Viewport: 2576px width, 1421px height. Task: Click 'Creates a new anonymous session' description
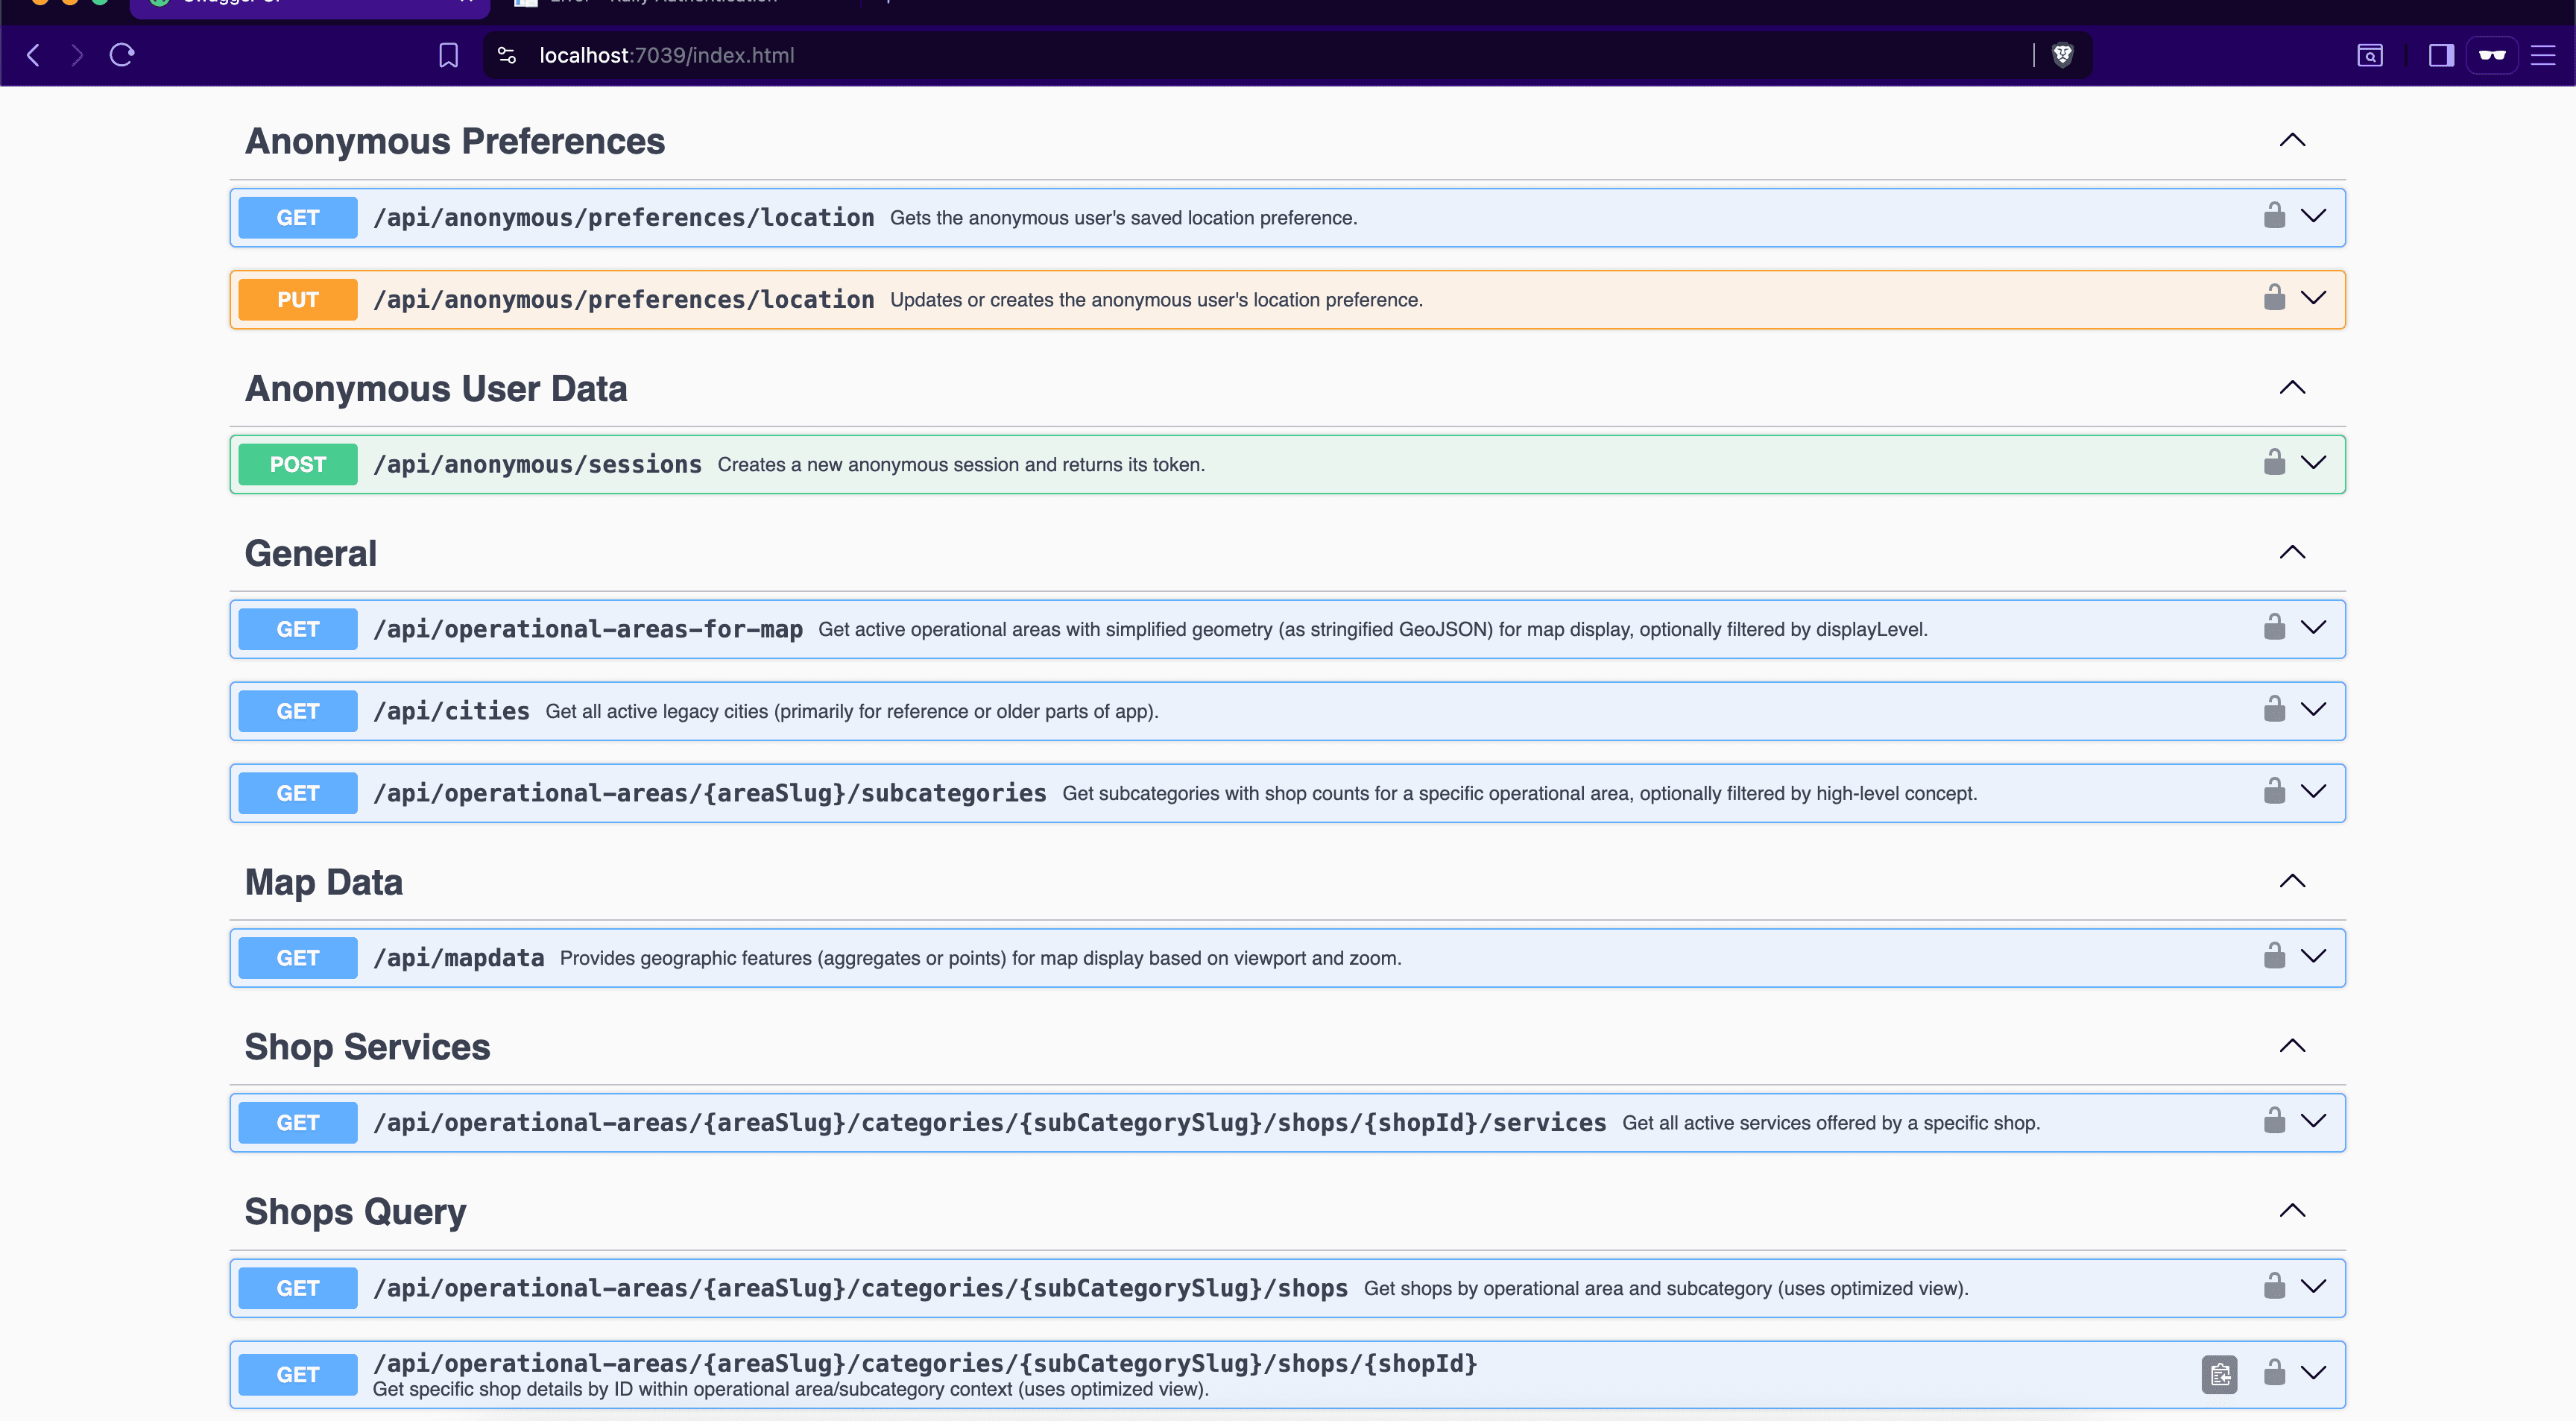point(961,464)
